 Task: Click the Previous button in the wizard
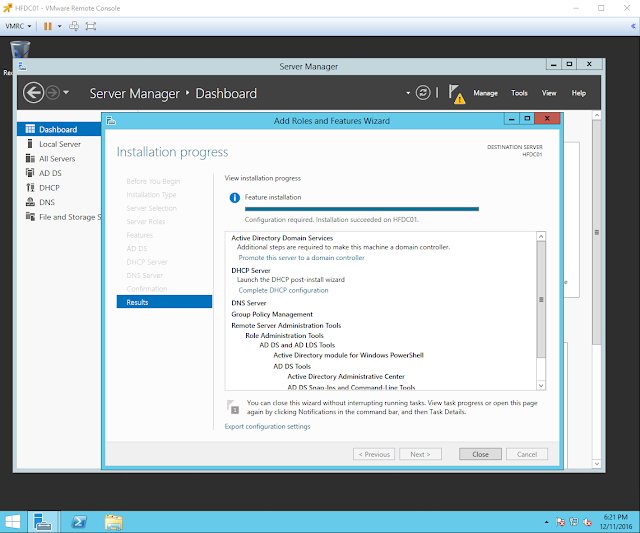pyautogui.click(x=374, y=454)
